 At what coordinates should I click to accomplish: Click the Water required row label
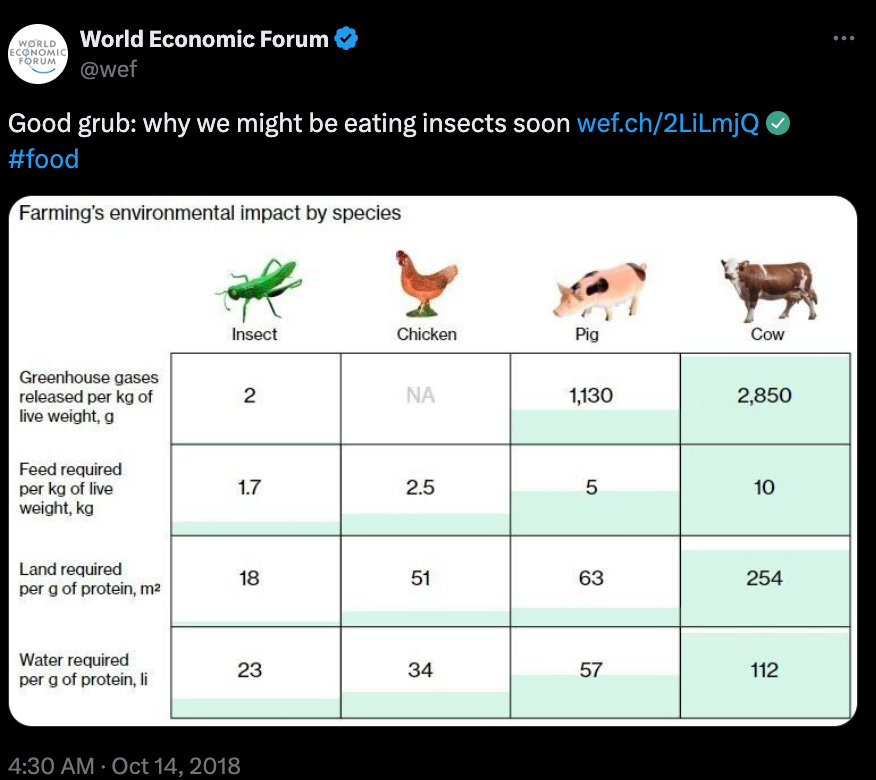pyautogui.click(x=84, y=670)
